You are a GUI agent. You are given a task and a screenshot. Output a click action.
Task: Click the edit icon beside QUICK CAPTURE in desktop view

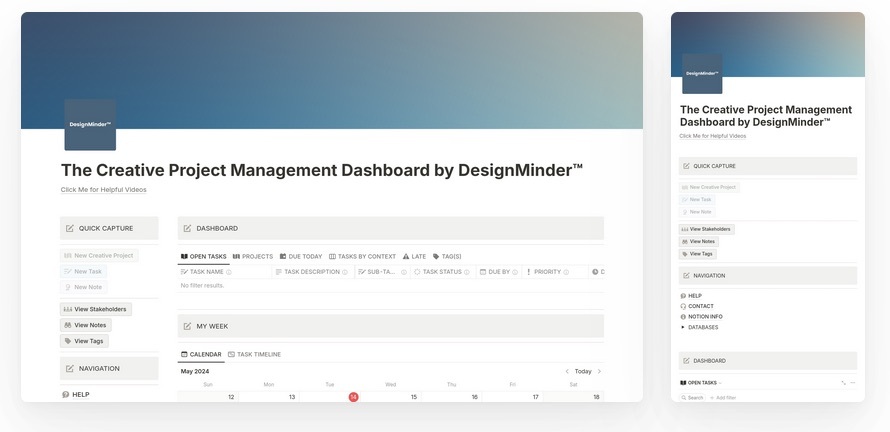[70, 228]
